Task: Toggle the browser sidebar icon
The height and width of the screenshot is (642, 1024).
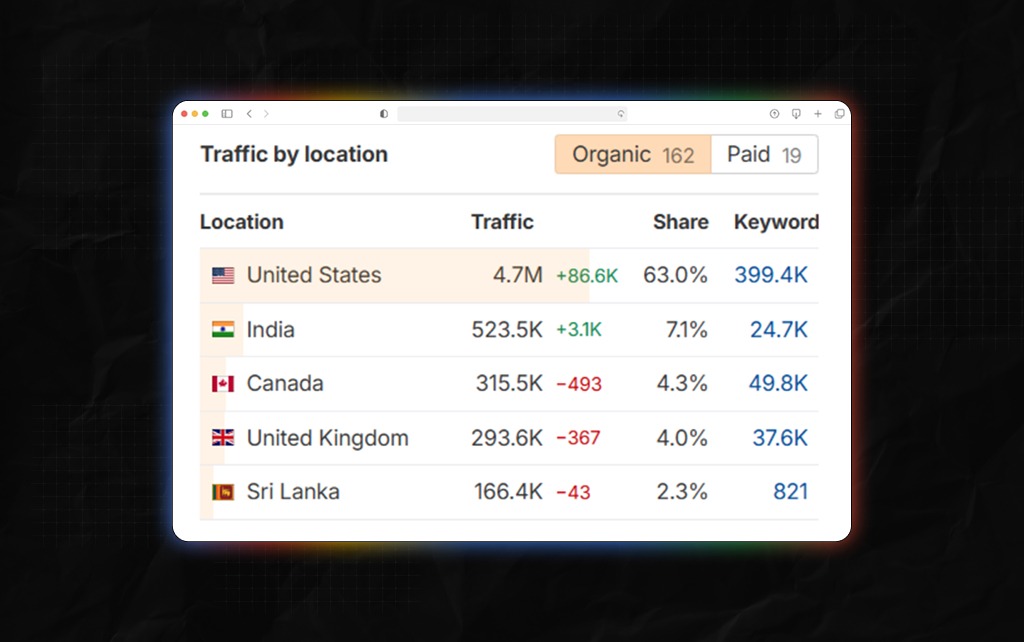Action: (227, 114)
